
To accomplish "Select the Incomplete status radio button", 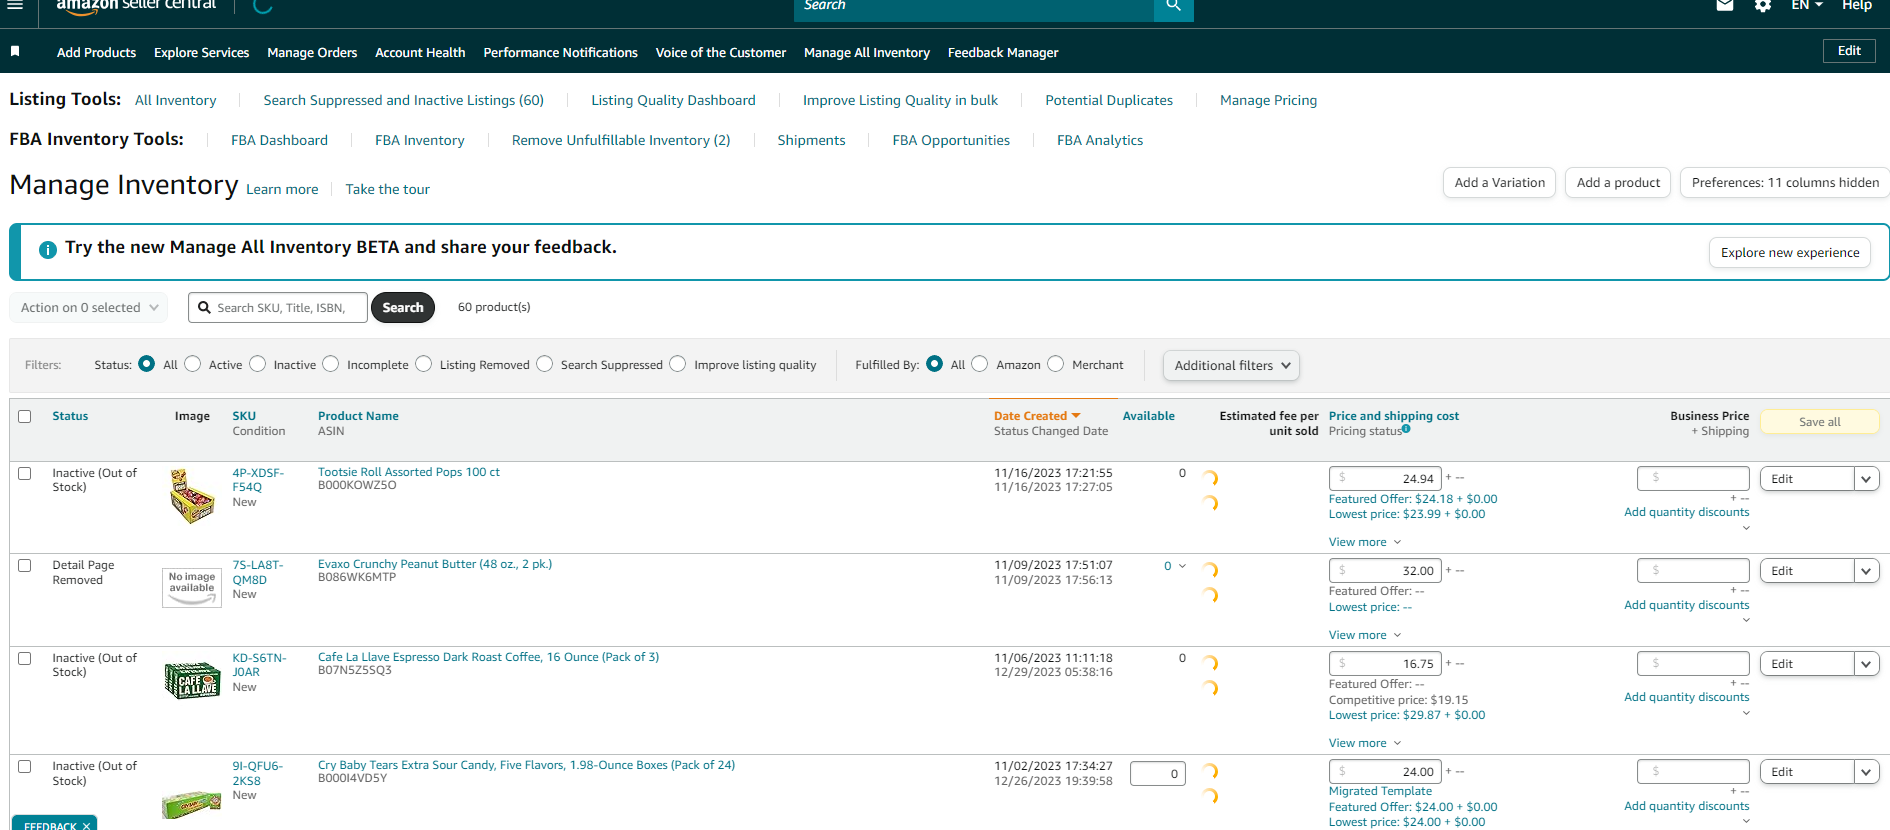I will (331, 364).
